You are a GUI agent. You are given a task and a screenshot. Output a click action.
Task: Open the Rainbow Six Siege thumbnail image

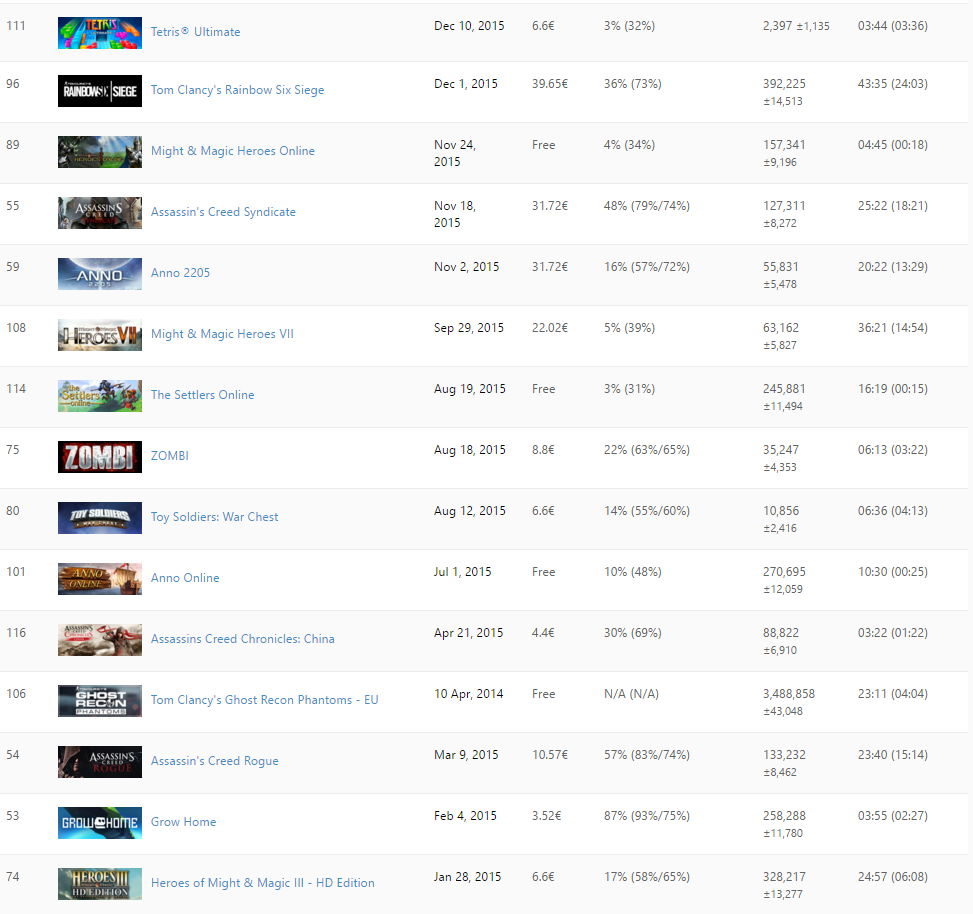(x=100, y=91)
